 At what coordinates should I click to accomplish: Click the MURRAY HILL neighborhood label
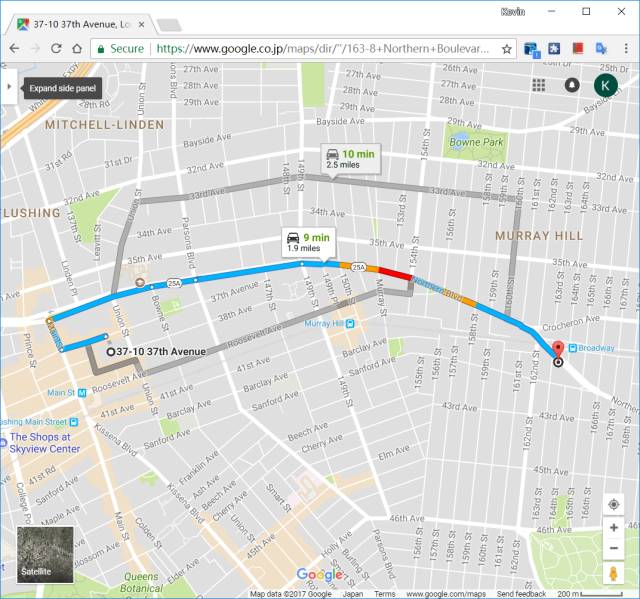(539, 236)
